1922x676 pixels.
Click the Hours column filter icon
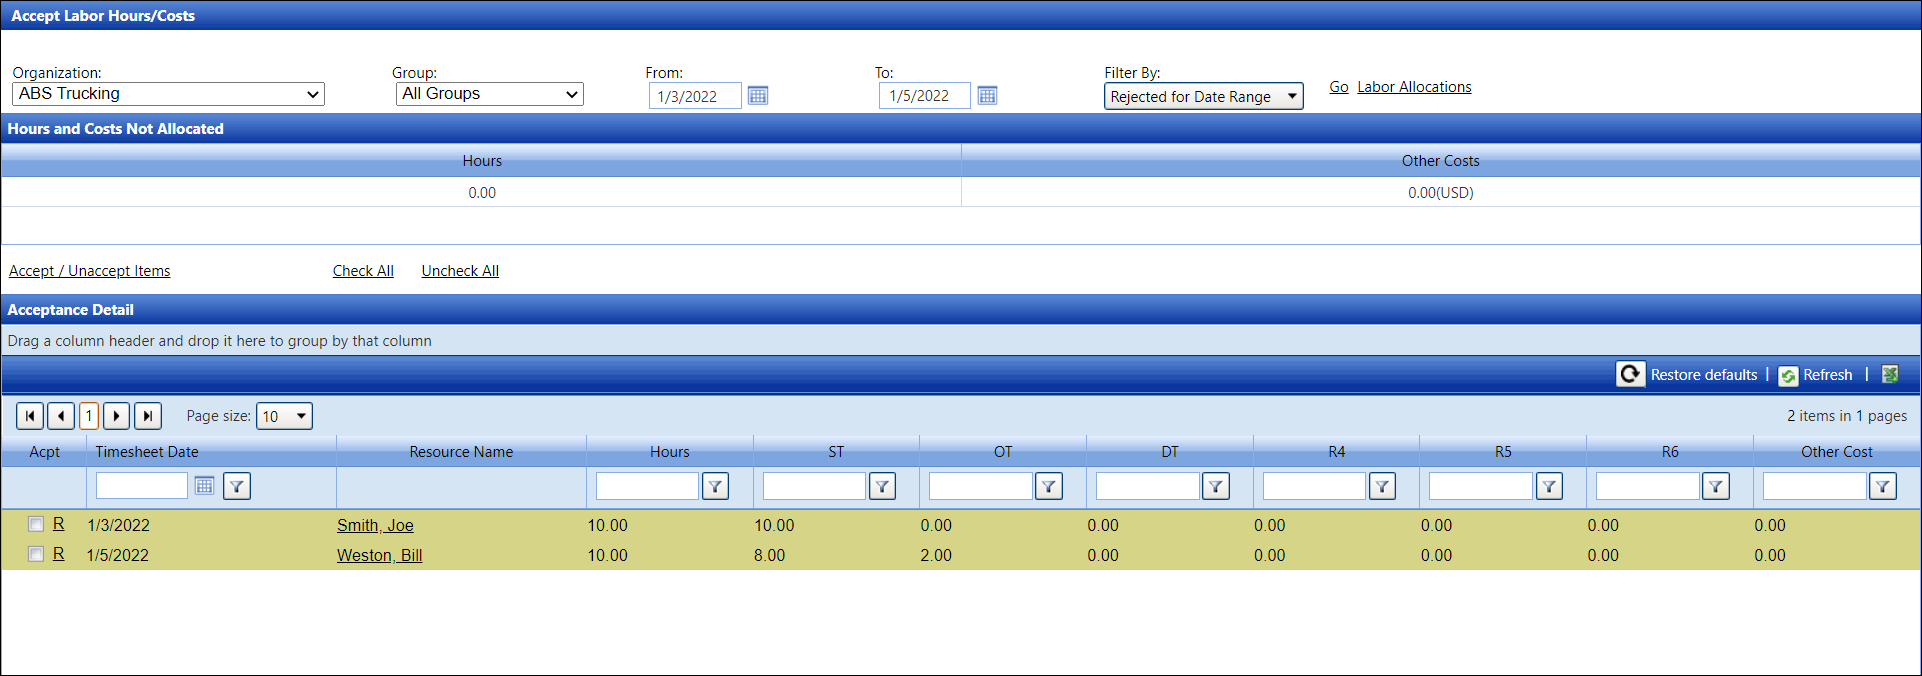[x=715, y=486]
